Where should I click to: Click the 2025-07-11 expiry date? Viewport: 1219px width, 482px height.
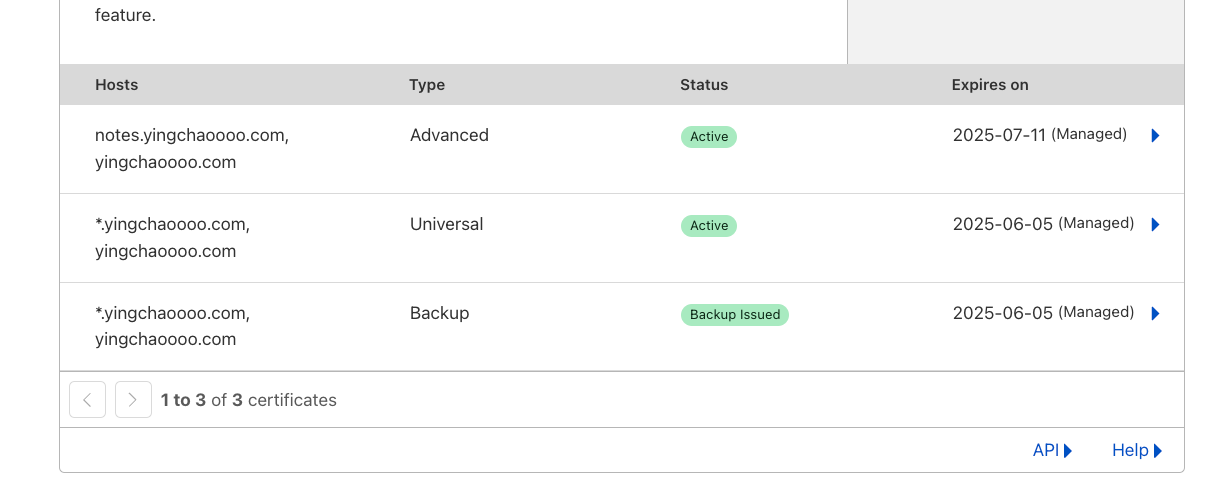pyautogui.click(x=999, y=135)
